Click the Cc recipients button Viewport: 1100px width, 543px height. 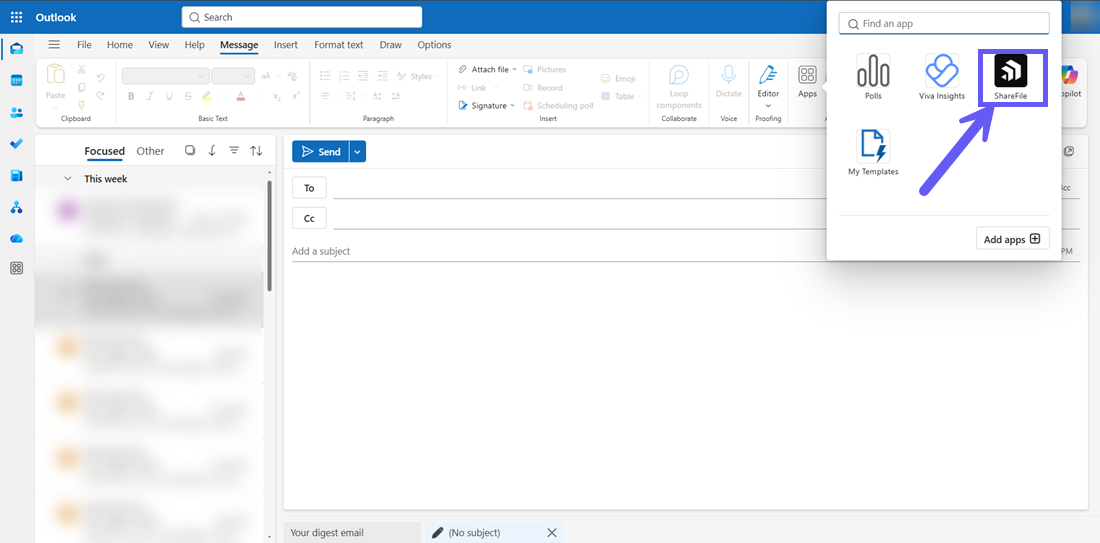(309, 218)
